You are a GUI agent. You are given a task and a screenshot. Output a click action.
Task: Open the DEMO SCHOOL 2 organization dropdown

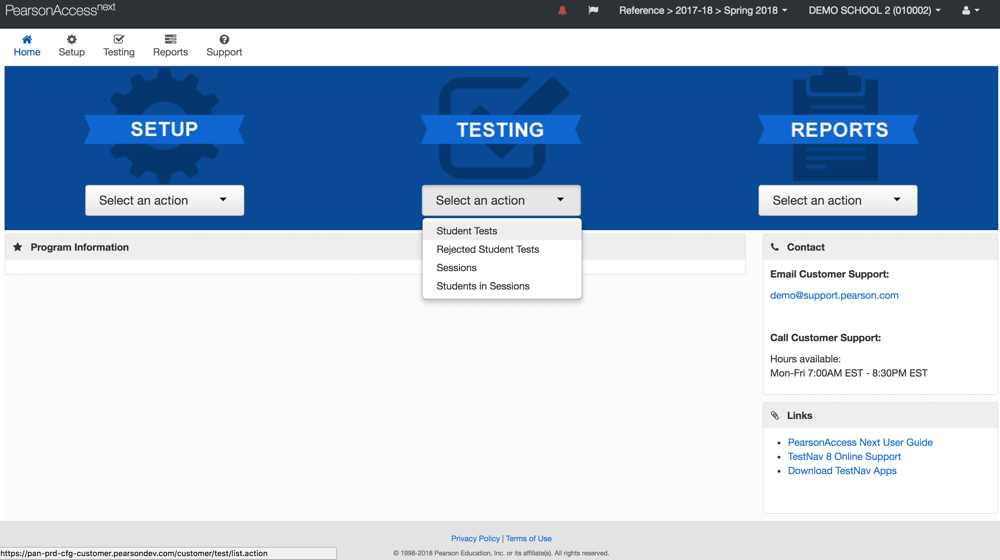tap(874, 11)
